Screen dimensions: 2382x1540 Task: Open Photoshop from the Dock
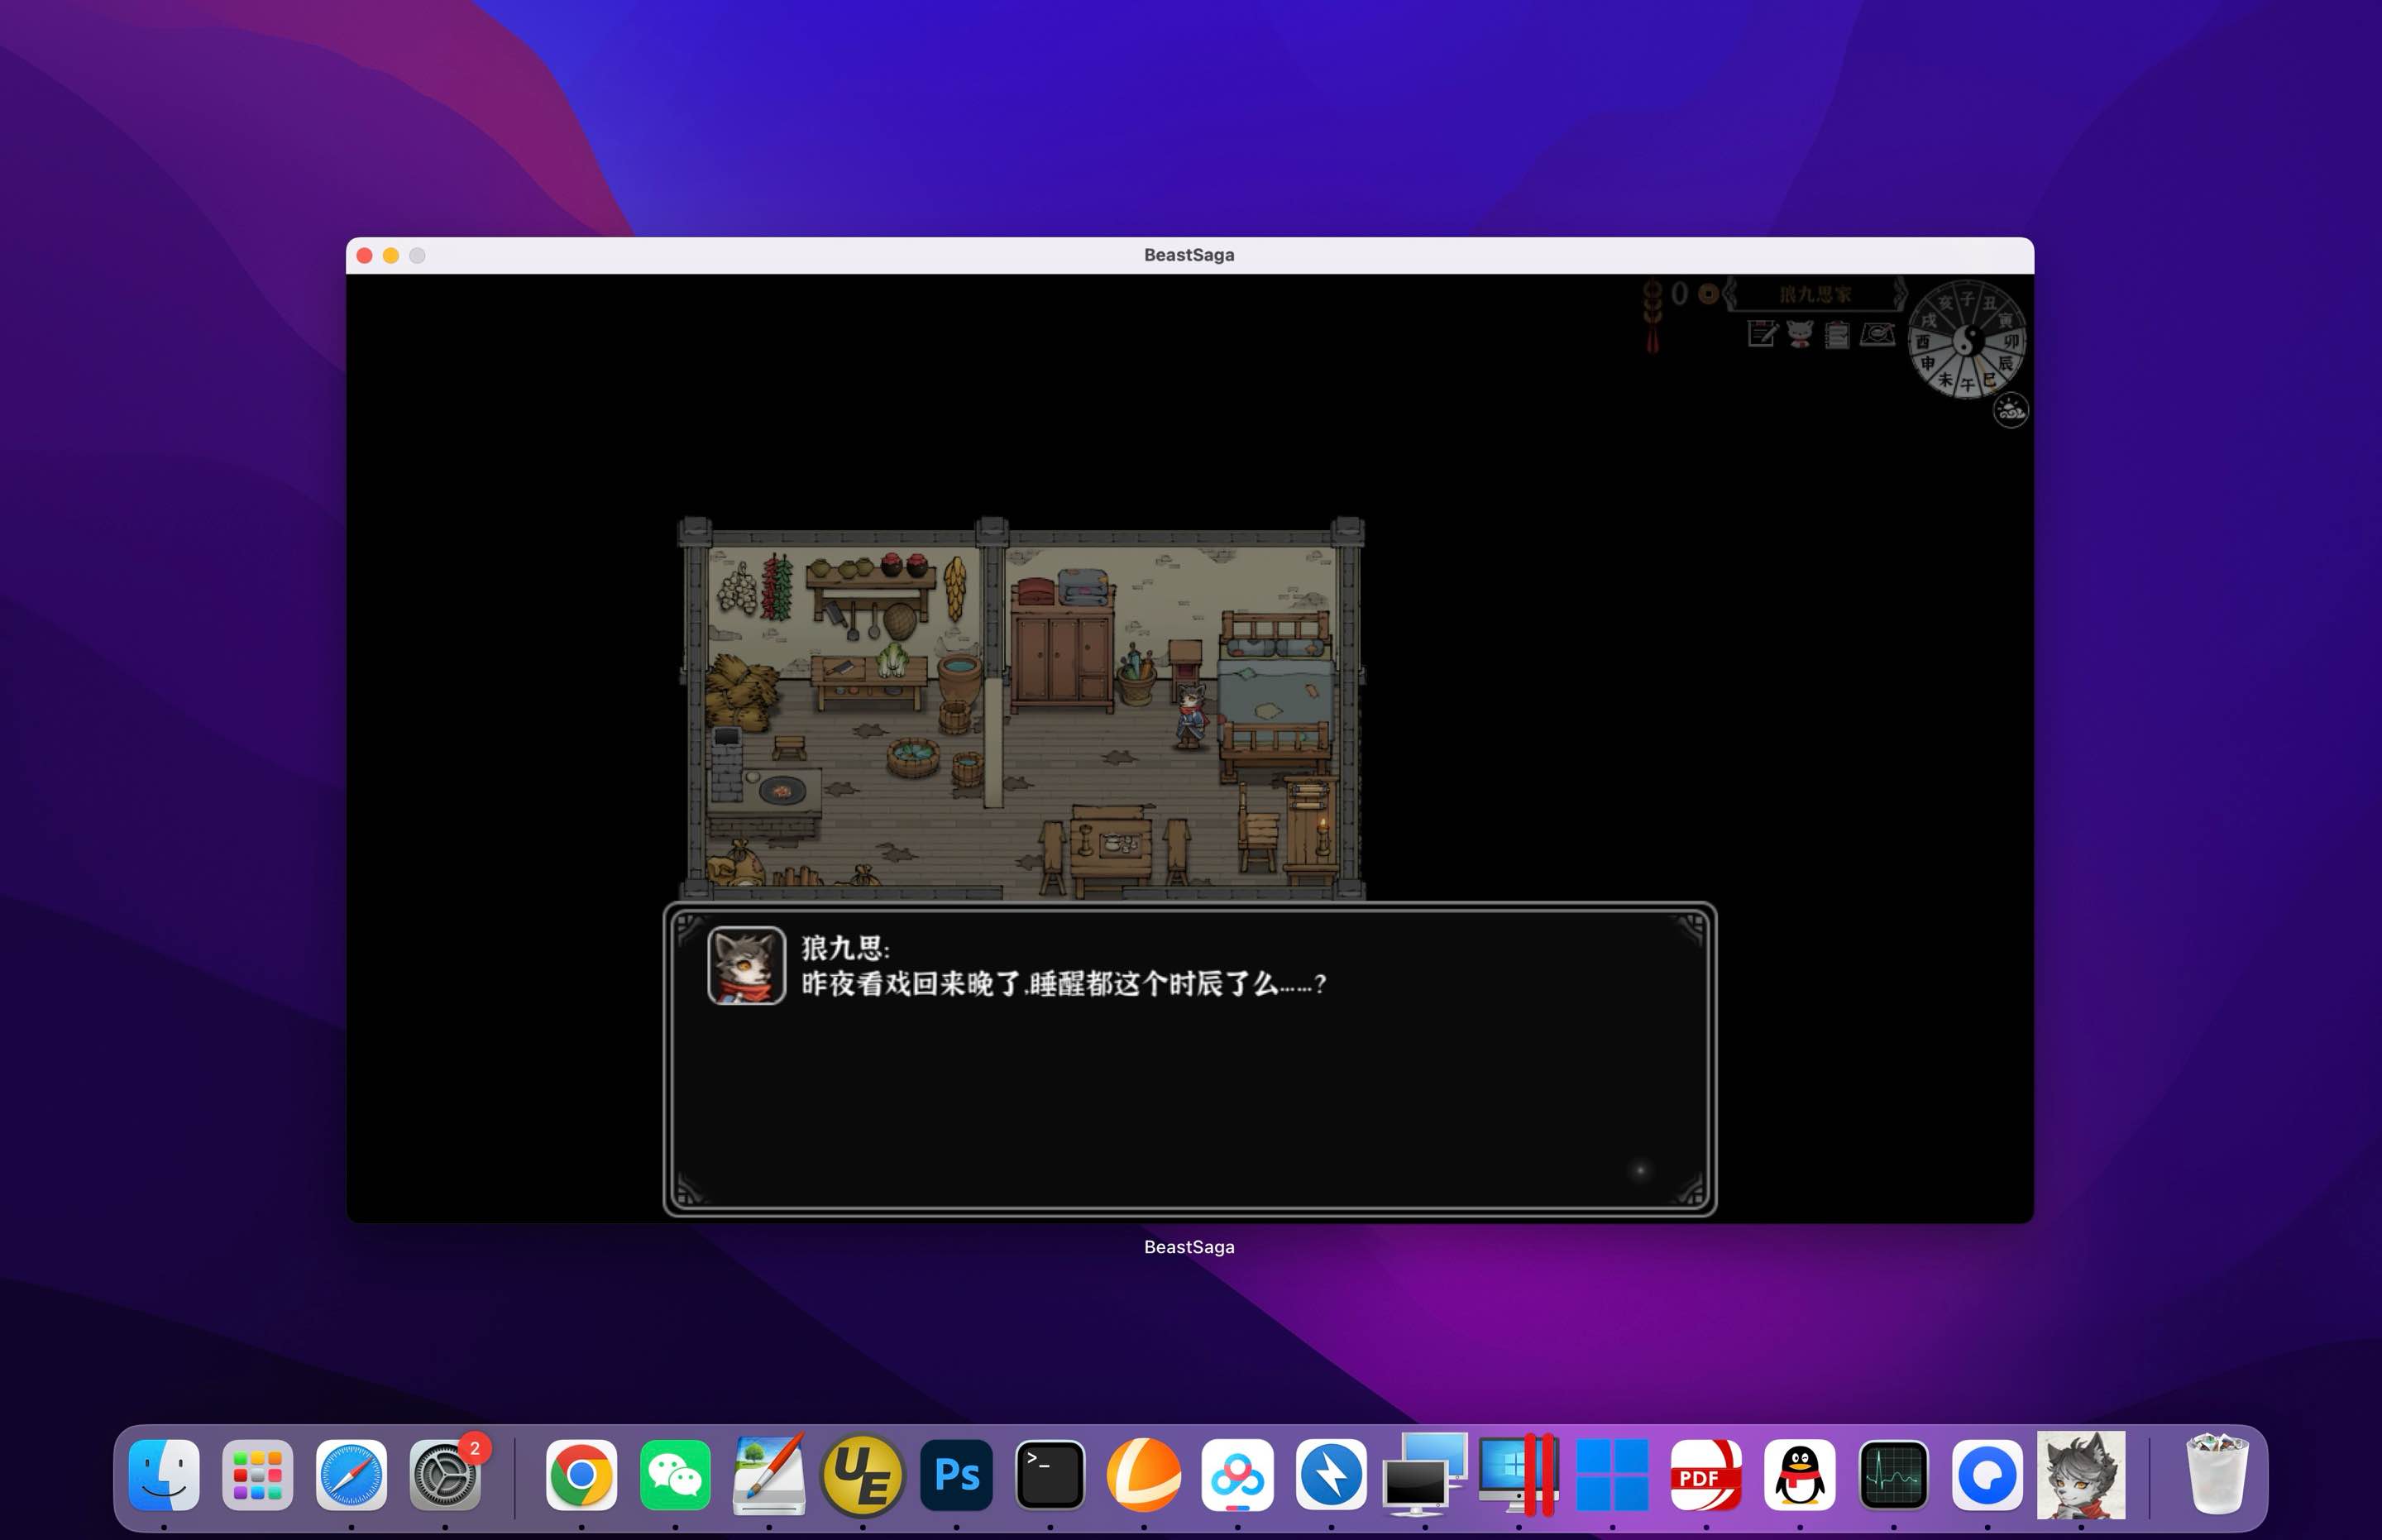[x=956, y=1475]
